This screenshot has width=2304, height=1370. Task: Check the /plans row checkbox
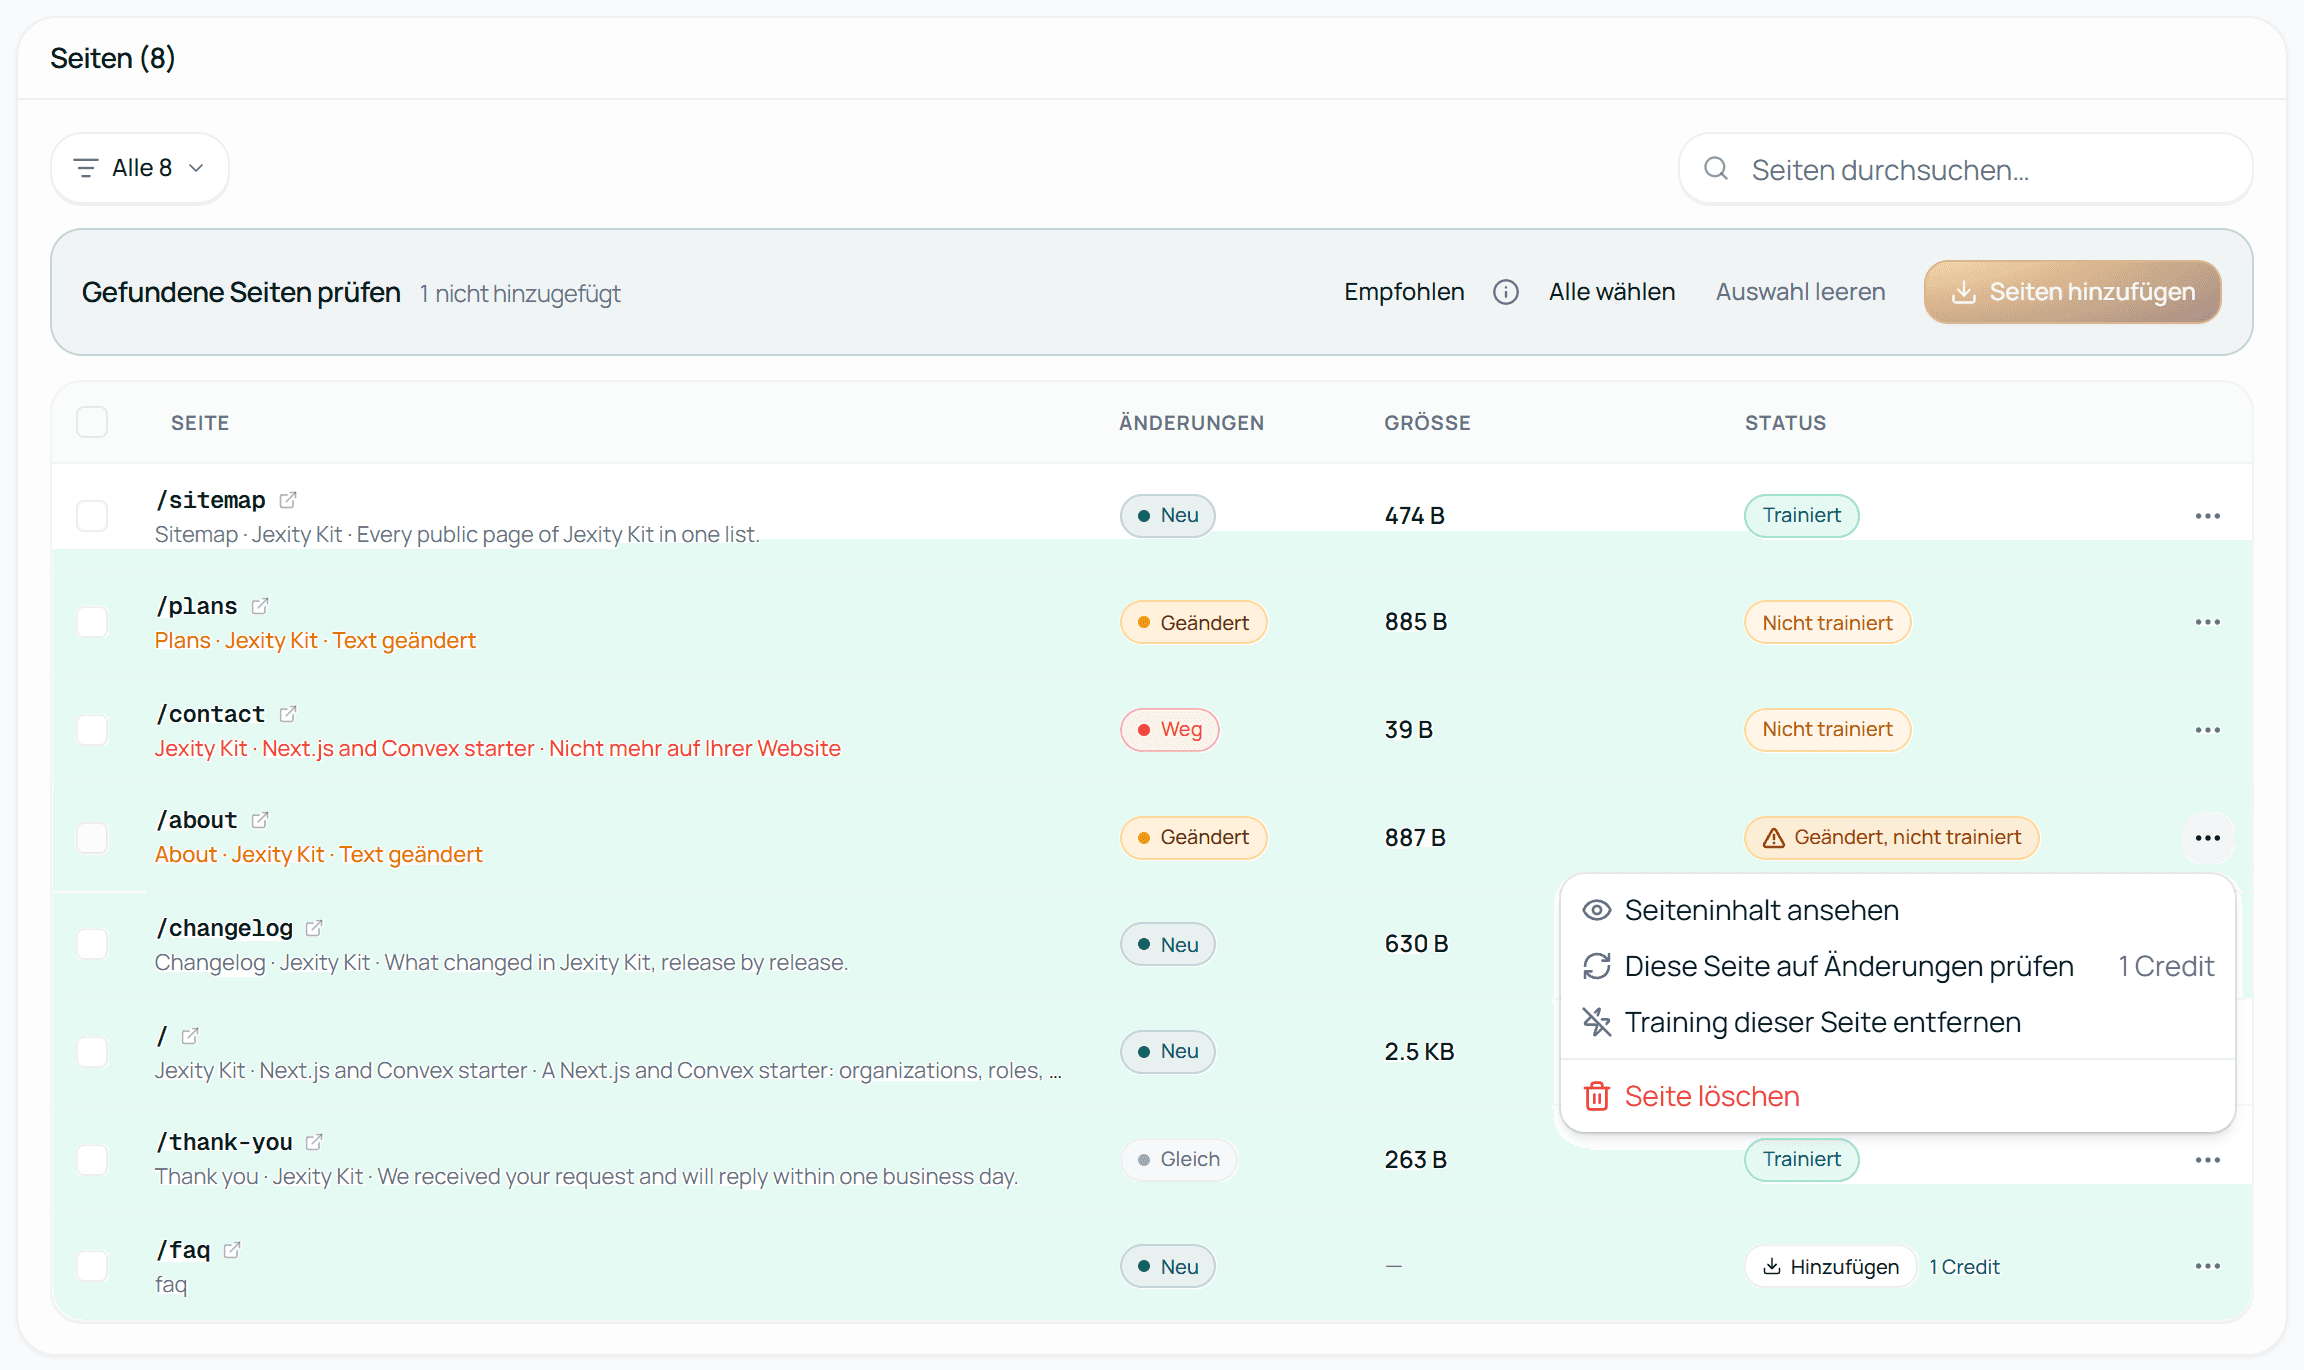92,622
